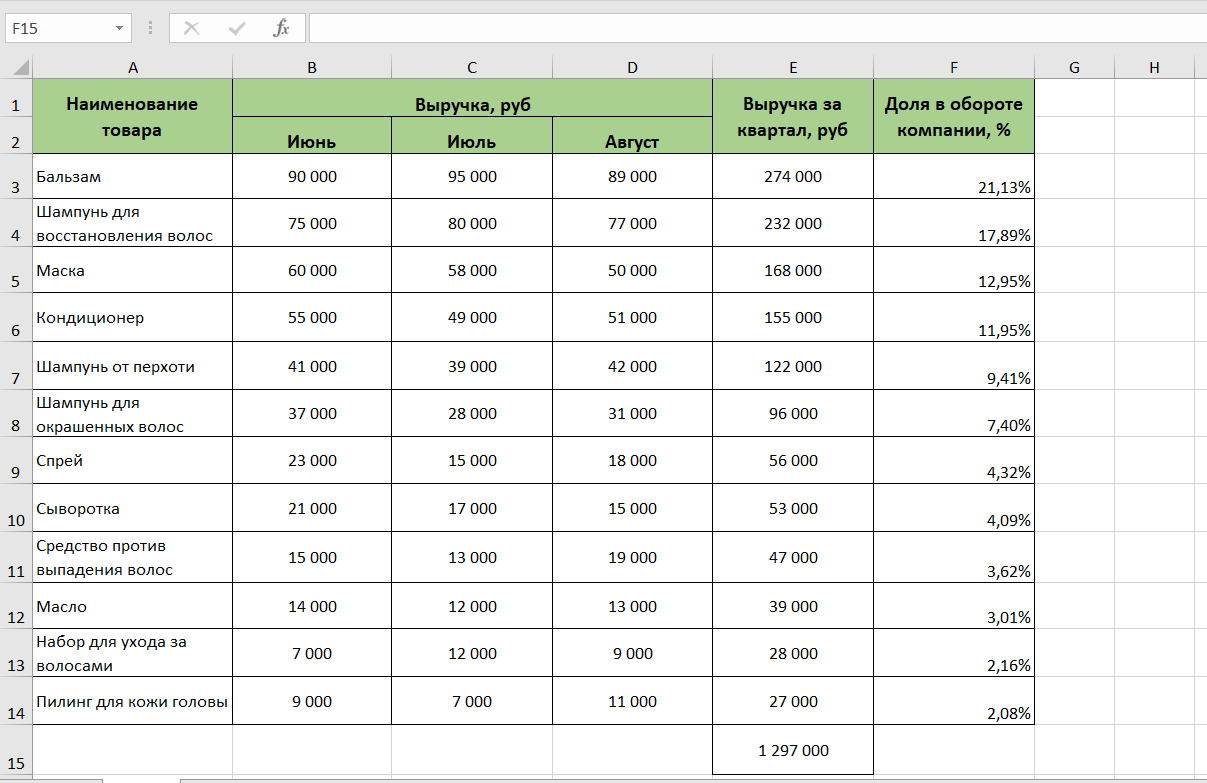Viewport: 1207px width, 783px height.
Task: Click the 'Июль' column heading cell
Action: click(472, 135)
